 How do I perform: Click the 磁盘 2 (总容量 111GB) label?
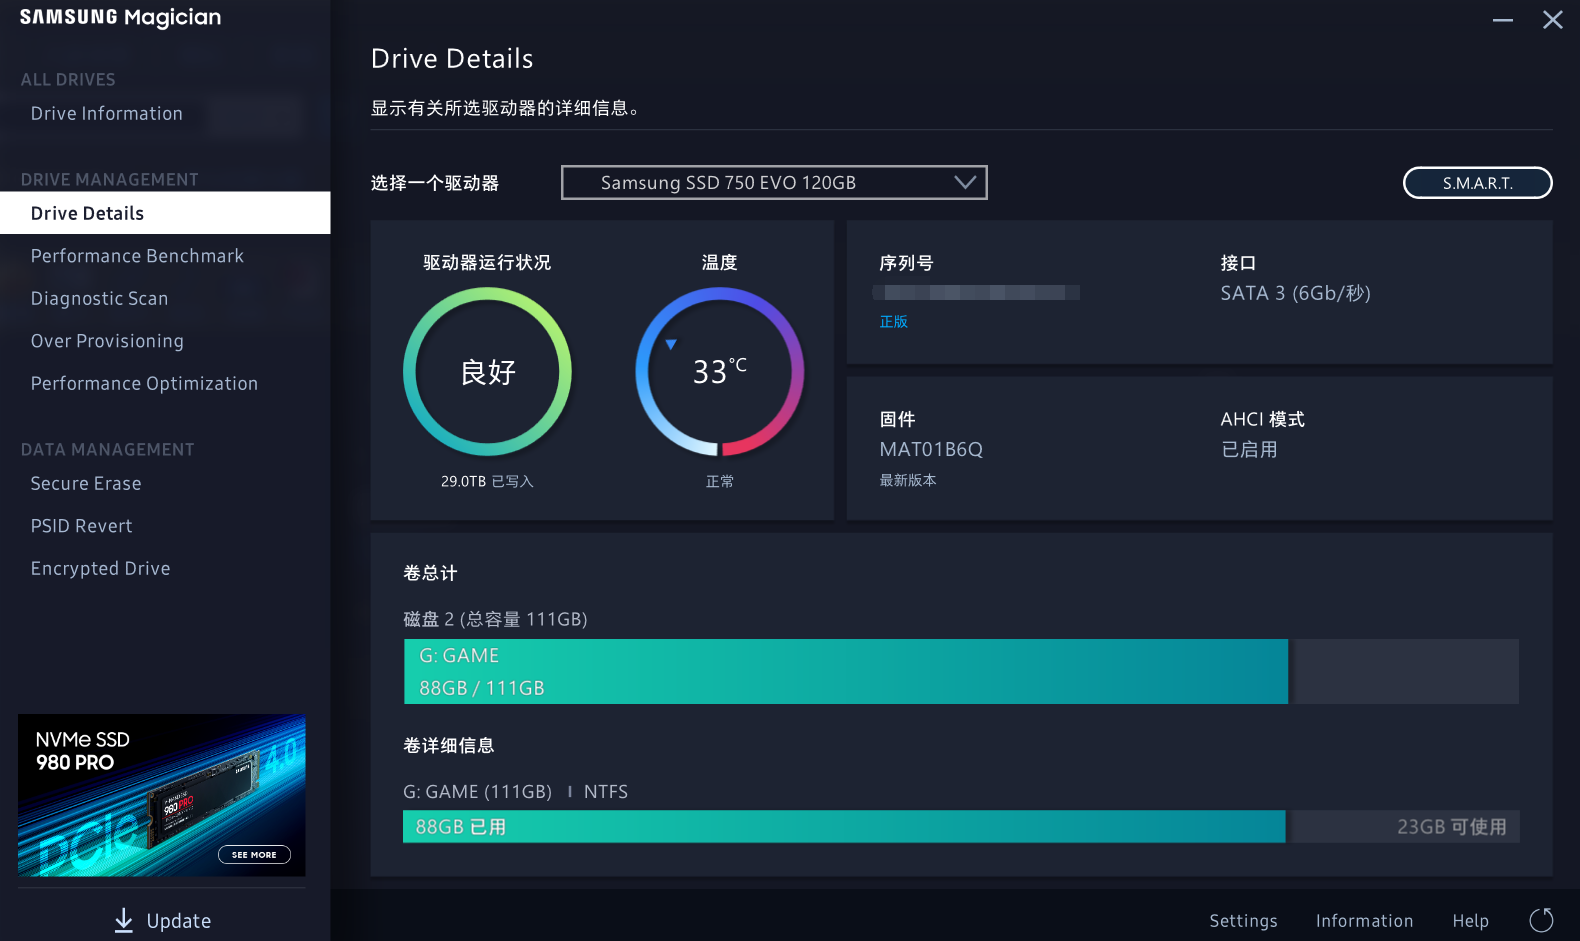click(495, 620)
